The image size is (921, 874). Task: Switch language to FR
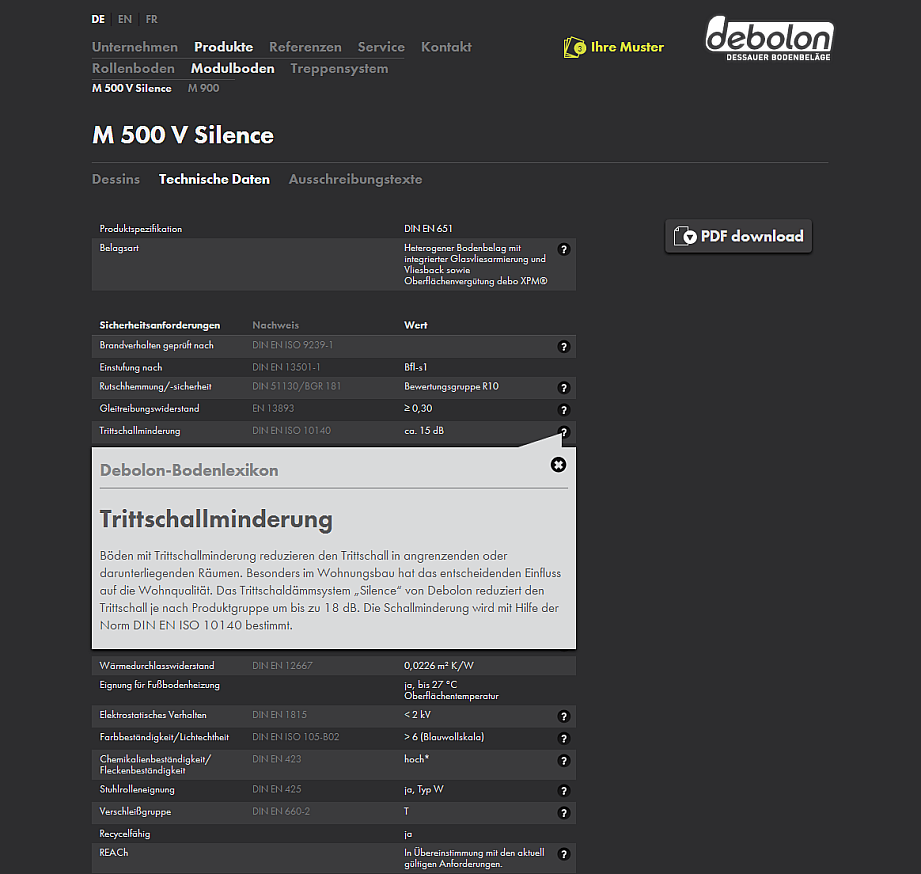152,19
